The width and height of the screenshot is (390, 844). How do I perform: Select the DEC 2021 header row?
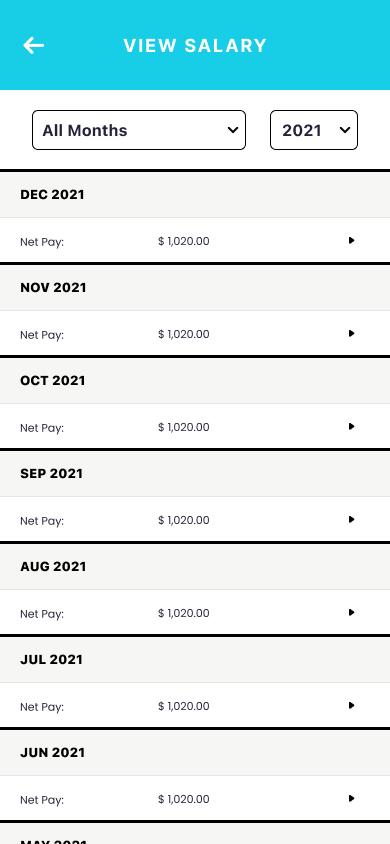(195, 195)
